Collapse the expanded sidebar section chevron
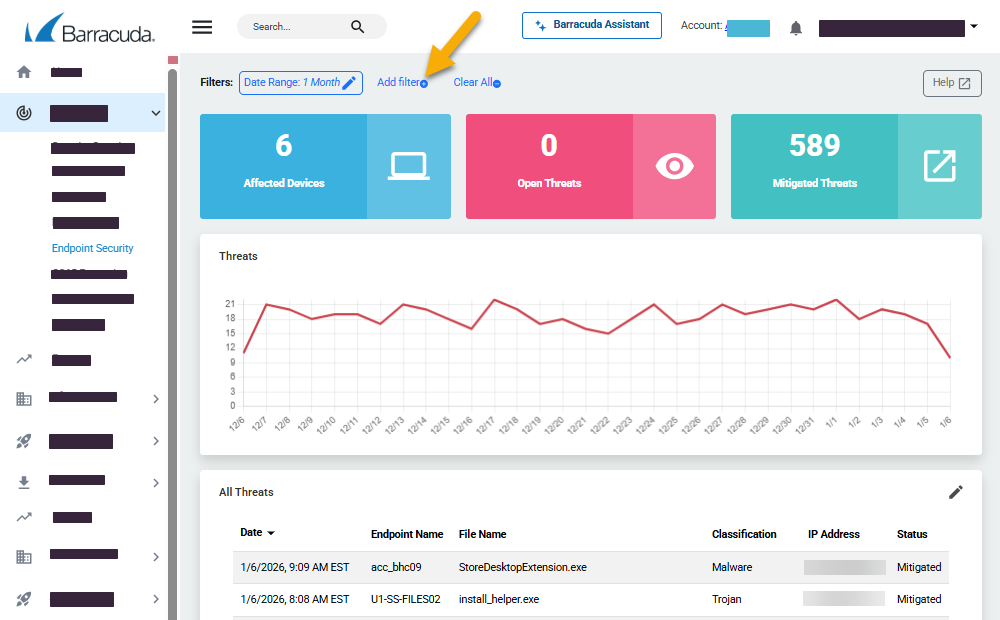 tap(155, 113)
